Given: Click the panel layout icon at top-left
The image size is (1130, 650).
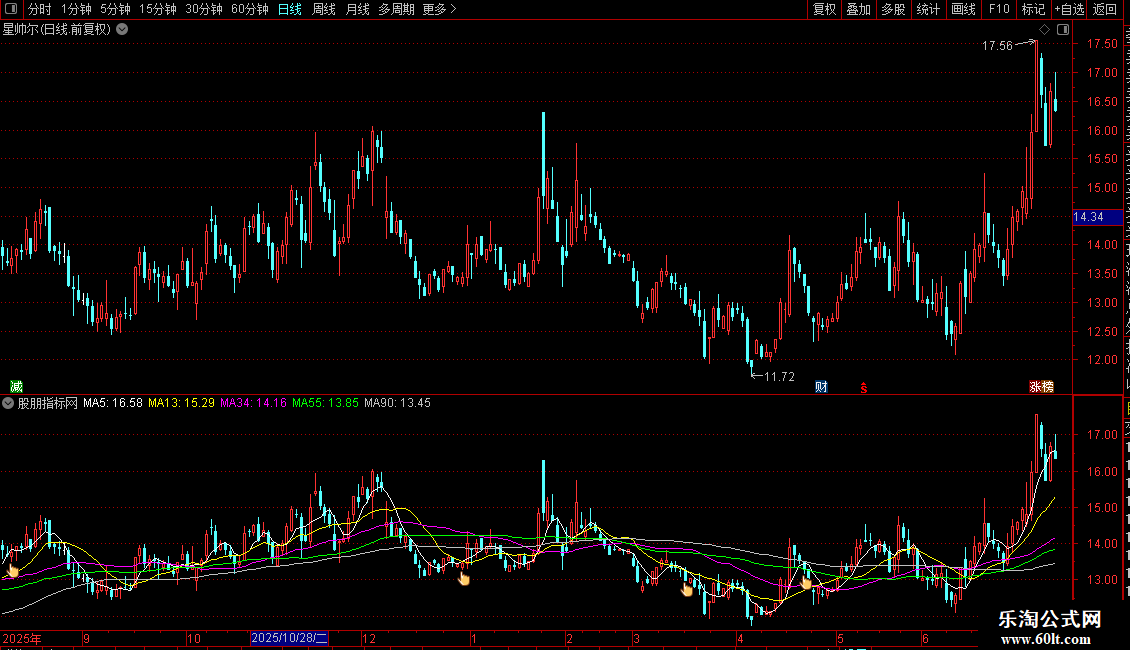Looking at the screenshot, I should [x=11, y=9].
